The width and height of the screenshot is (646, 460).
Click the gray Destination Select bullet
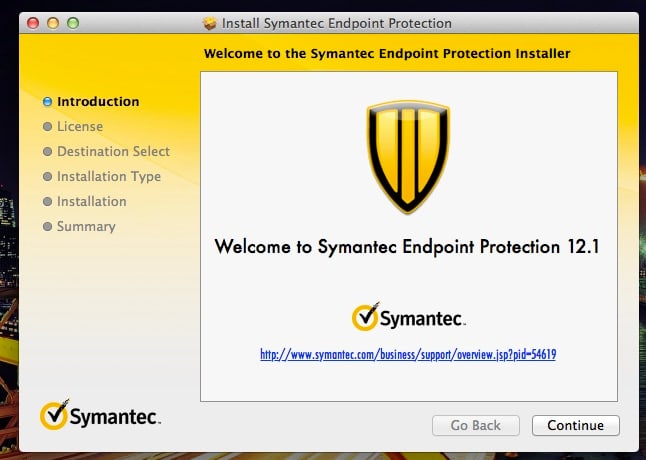tap(47, 152)
